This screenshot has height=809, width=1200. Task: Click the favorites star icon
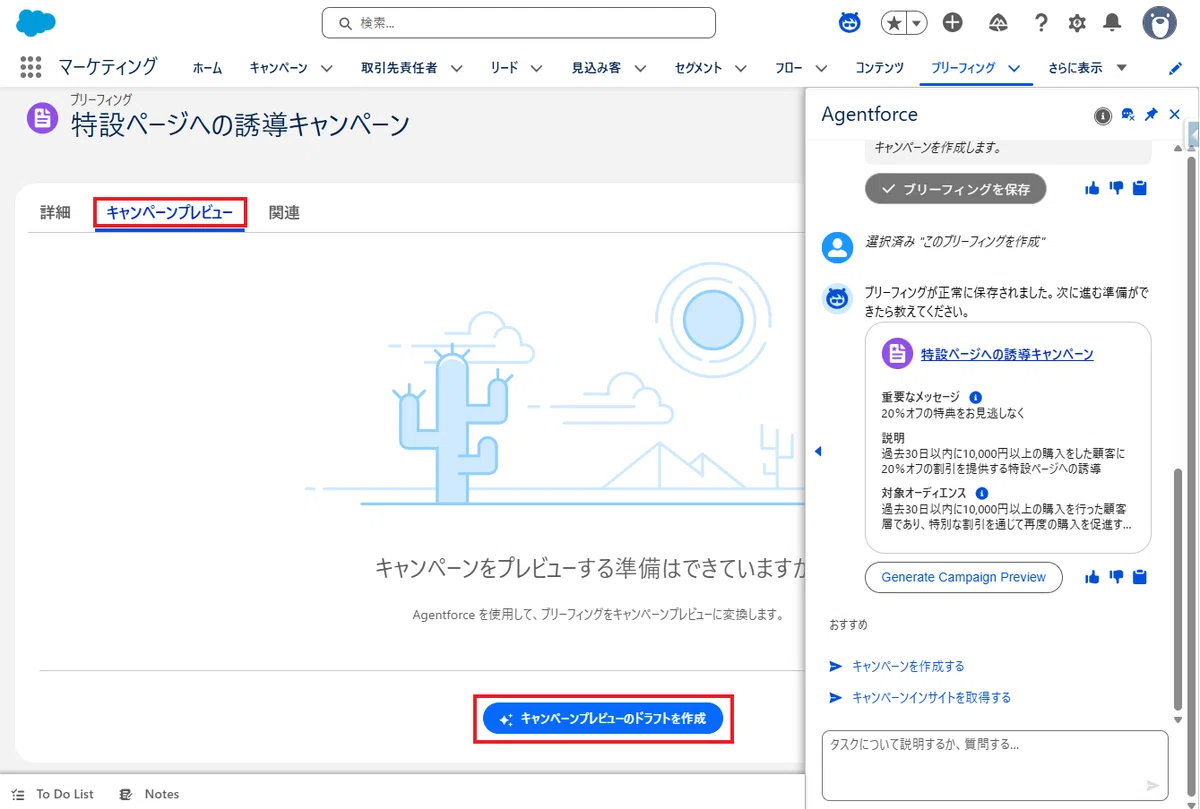click(893, 22)
